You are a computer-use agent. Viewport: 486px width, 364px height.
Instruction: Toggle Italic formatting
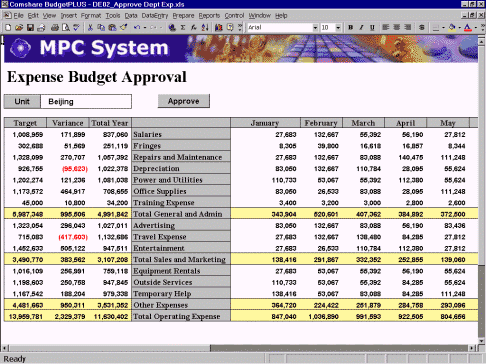[x=361, y=28]
